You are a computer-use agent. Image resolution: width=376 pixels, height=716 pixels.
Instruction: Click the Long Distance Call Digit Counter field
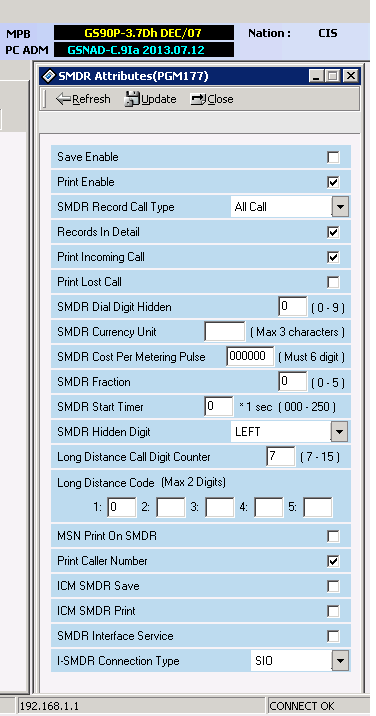tap(281, 457)
